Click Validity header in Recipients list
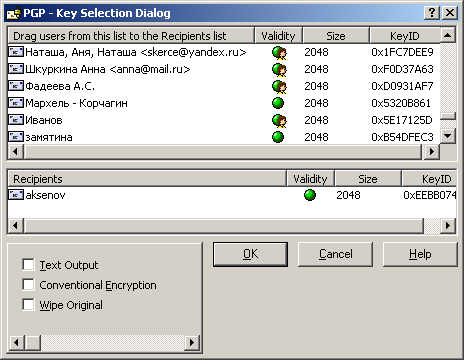Image resolution: width=464 pixels, height=360 pixels. (310, 179)
